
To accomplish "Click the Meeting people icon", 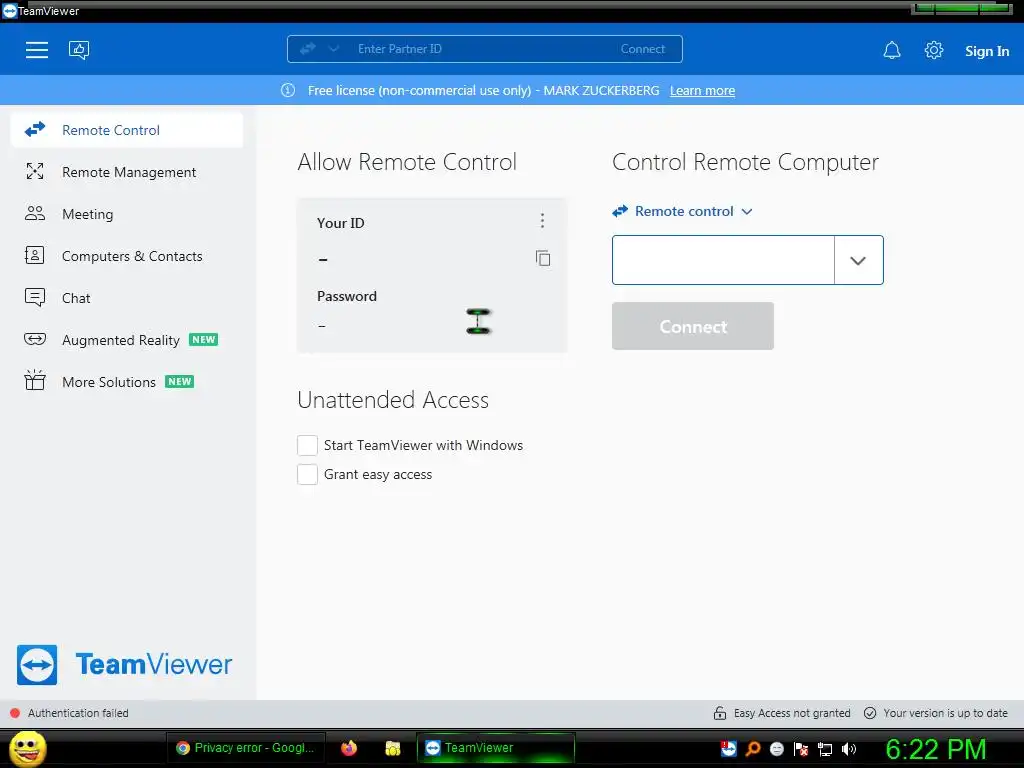I will [x=35, y=213].
